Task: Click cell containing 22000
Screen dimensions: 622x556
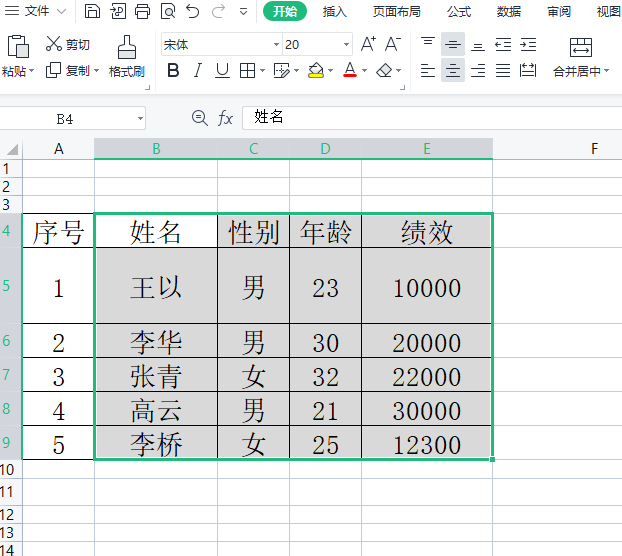Action: [x=427, y=375]
